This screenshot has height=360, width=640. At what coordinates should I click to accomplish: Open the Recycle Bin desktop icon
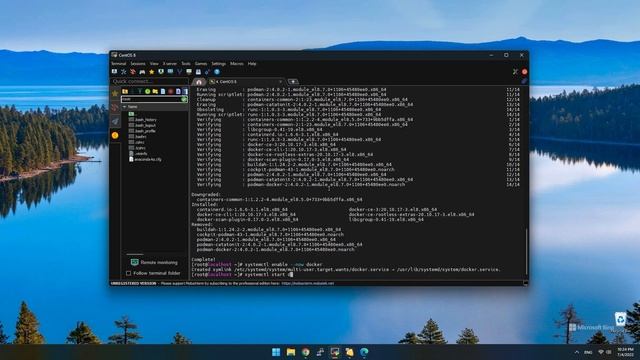click(x=620, y=319)
